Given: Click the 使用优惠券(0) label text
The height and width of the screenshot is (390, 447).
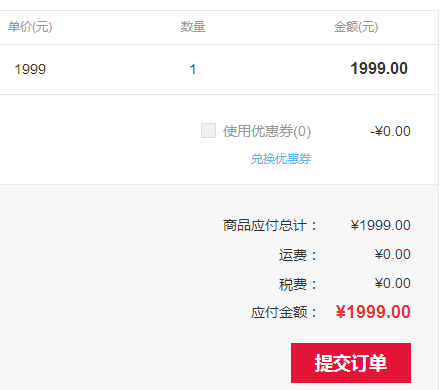Looking at the screenshot, I should [x=267, y=131].
